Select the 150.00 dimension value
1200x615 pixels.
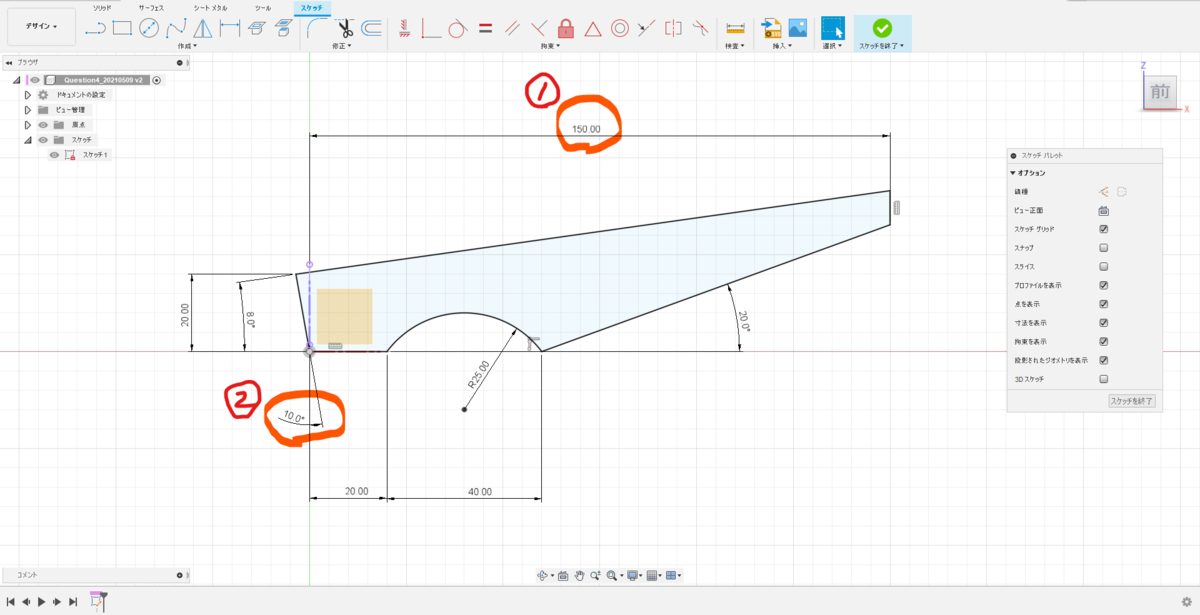point(586,129)
